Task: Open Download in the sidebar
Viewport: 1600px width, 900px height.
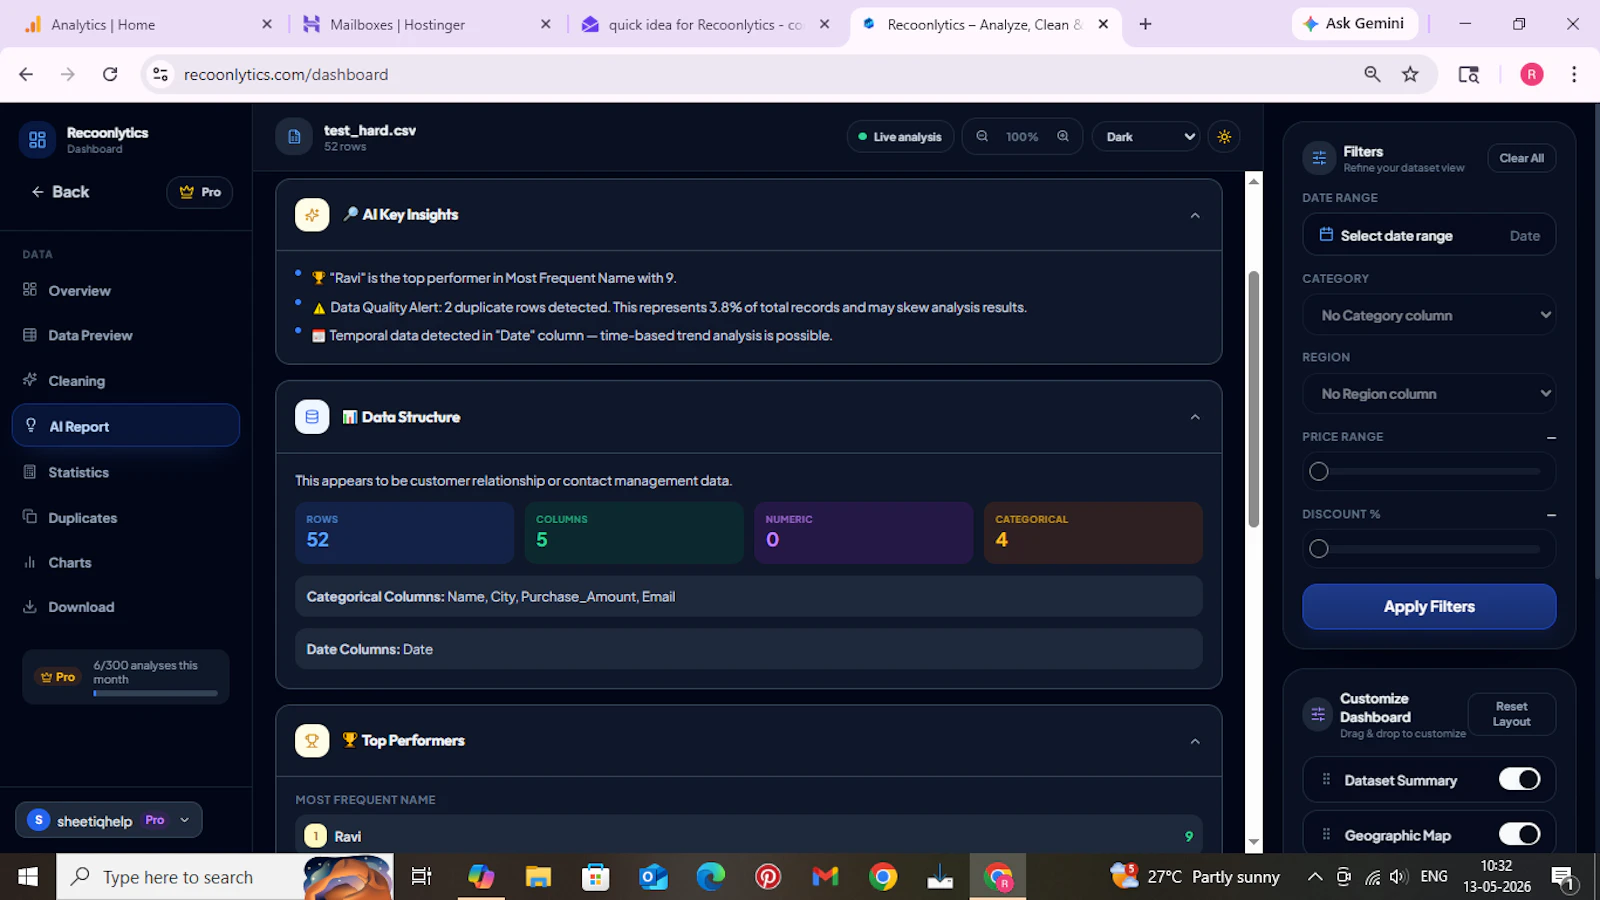Action: tap(126, 607)
